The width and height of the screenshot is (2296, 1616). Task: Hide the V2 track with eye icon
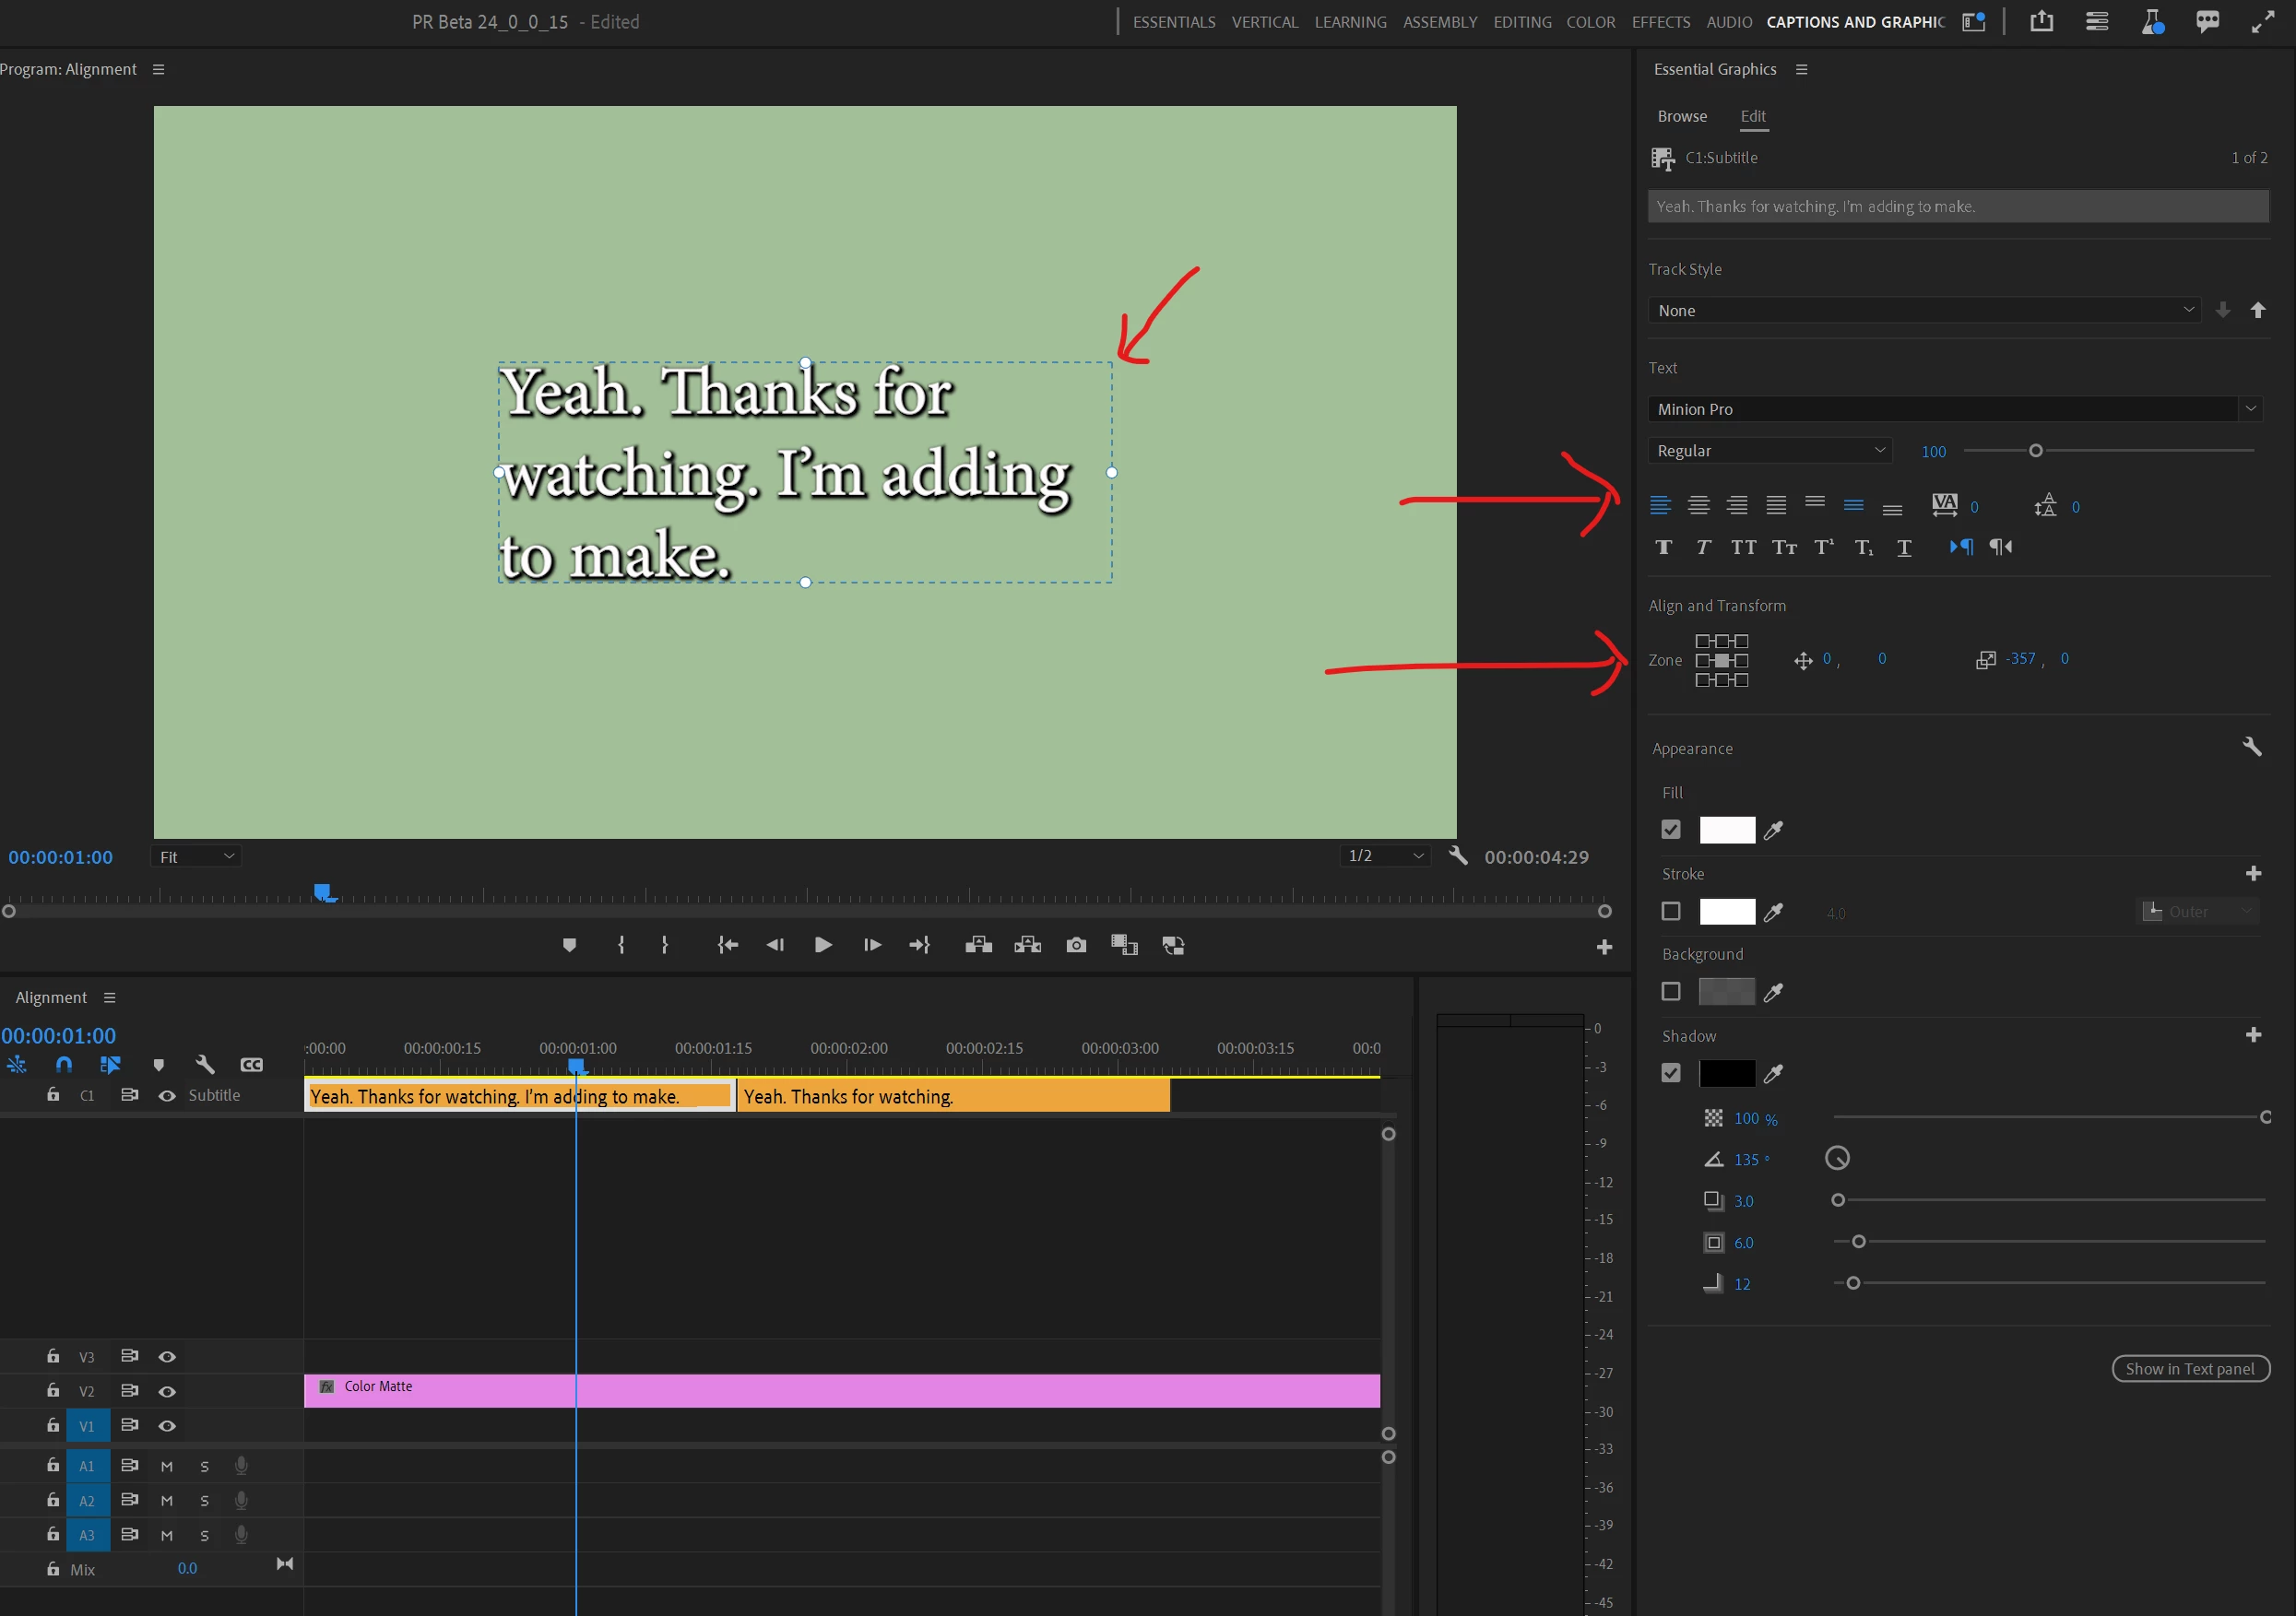[x=167, y=1391]
